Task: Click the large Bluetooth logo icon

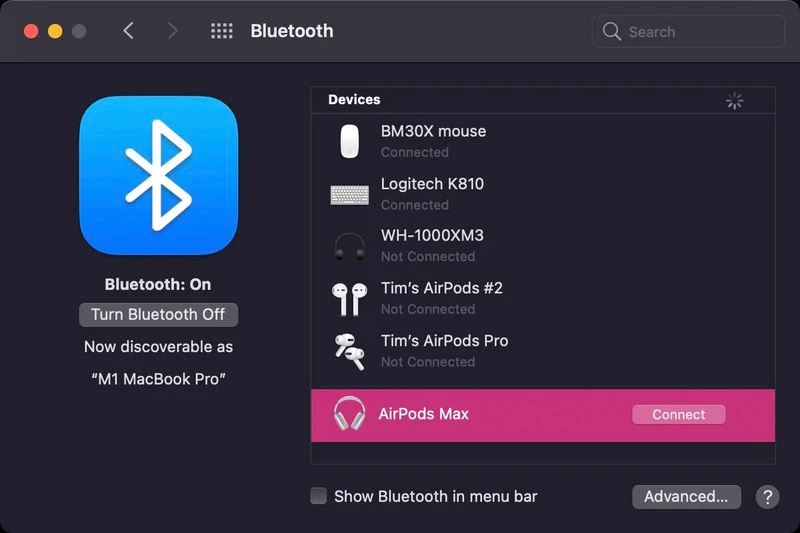Action: (x=158, y=176)
